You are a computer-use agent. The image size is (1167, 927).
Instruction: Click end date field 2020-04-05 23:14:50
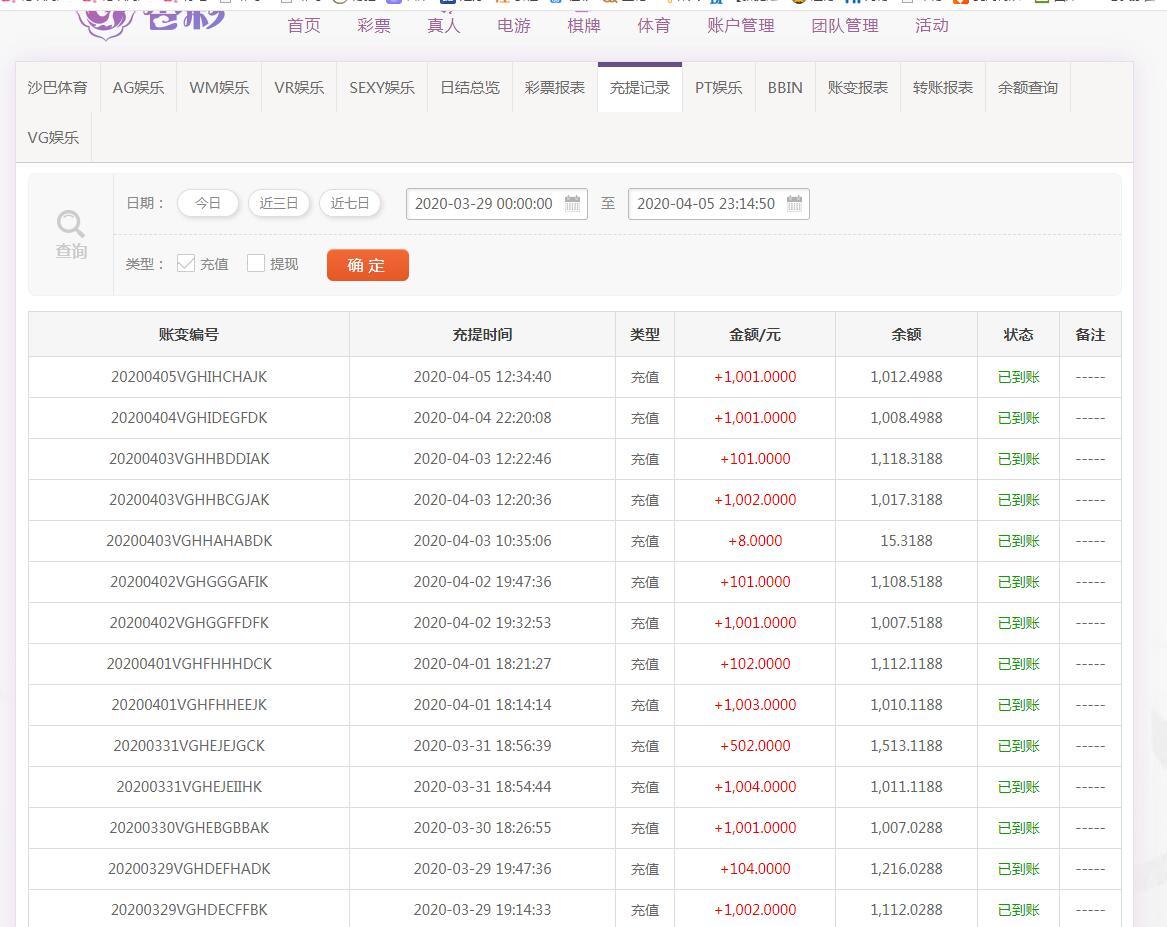click(718, 204)
